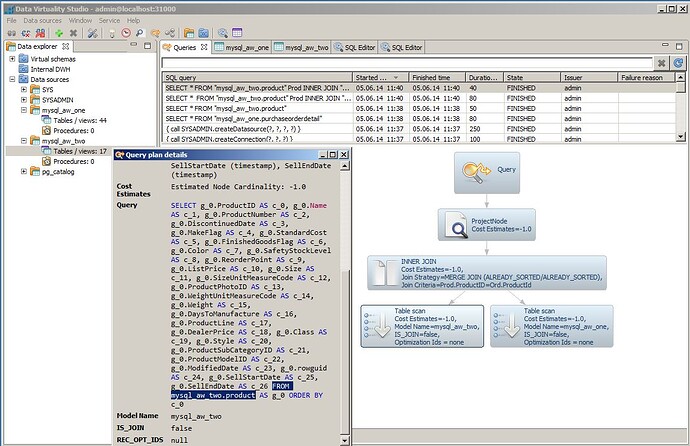
Task: Click the disconnect icon with red X
Action: [x=26, y=33]
